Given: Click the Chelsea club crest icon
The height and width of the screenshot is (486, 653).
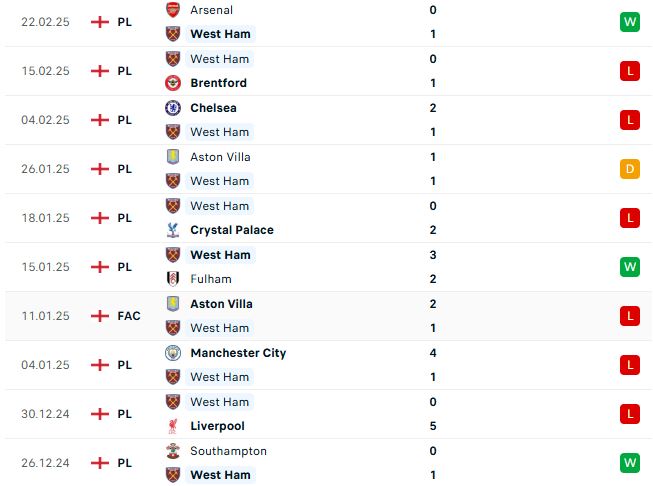Looking at the screenshot, I should (173, 108).
